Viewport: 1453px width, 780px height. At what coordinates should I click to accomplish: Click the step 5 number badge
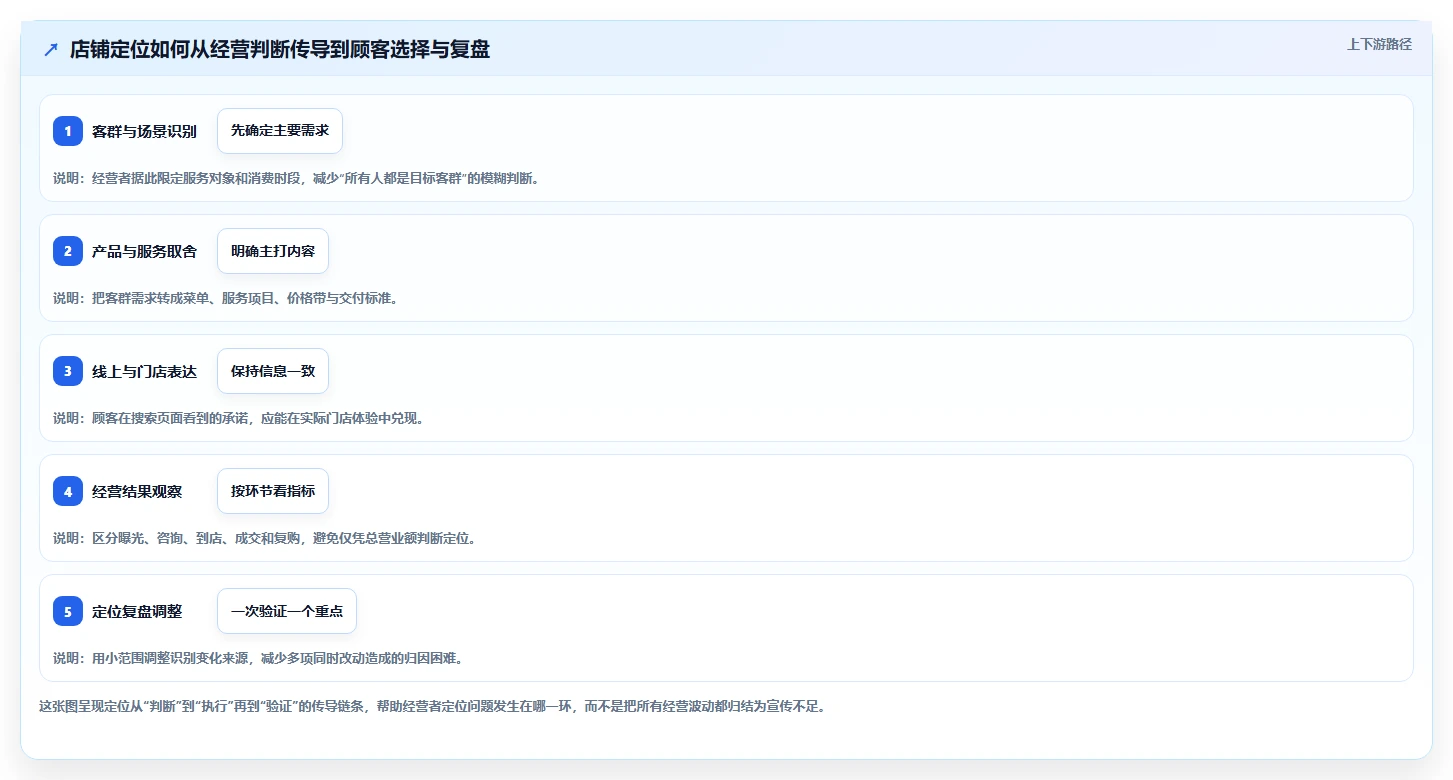click(x=68, y=611)
